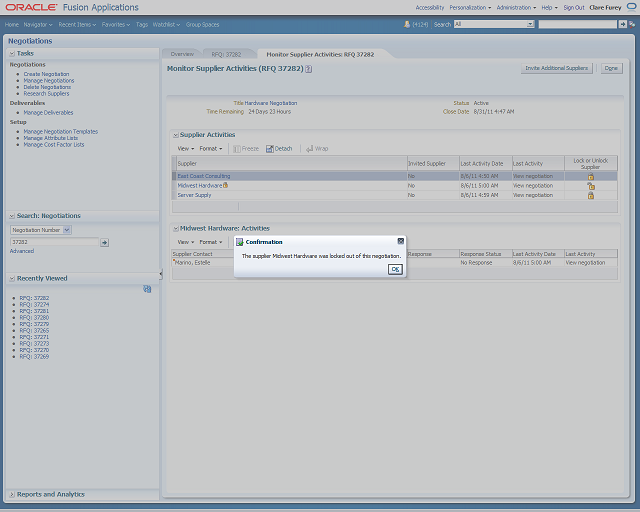Open Research Suppliers task link
Screen dimensions: 640x512
46,93
